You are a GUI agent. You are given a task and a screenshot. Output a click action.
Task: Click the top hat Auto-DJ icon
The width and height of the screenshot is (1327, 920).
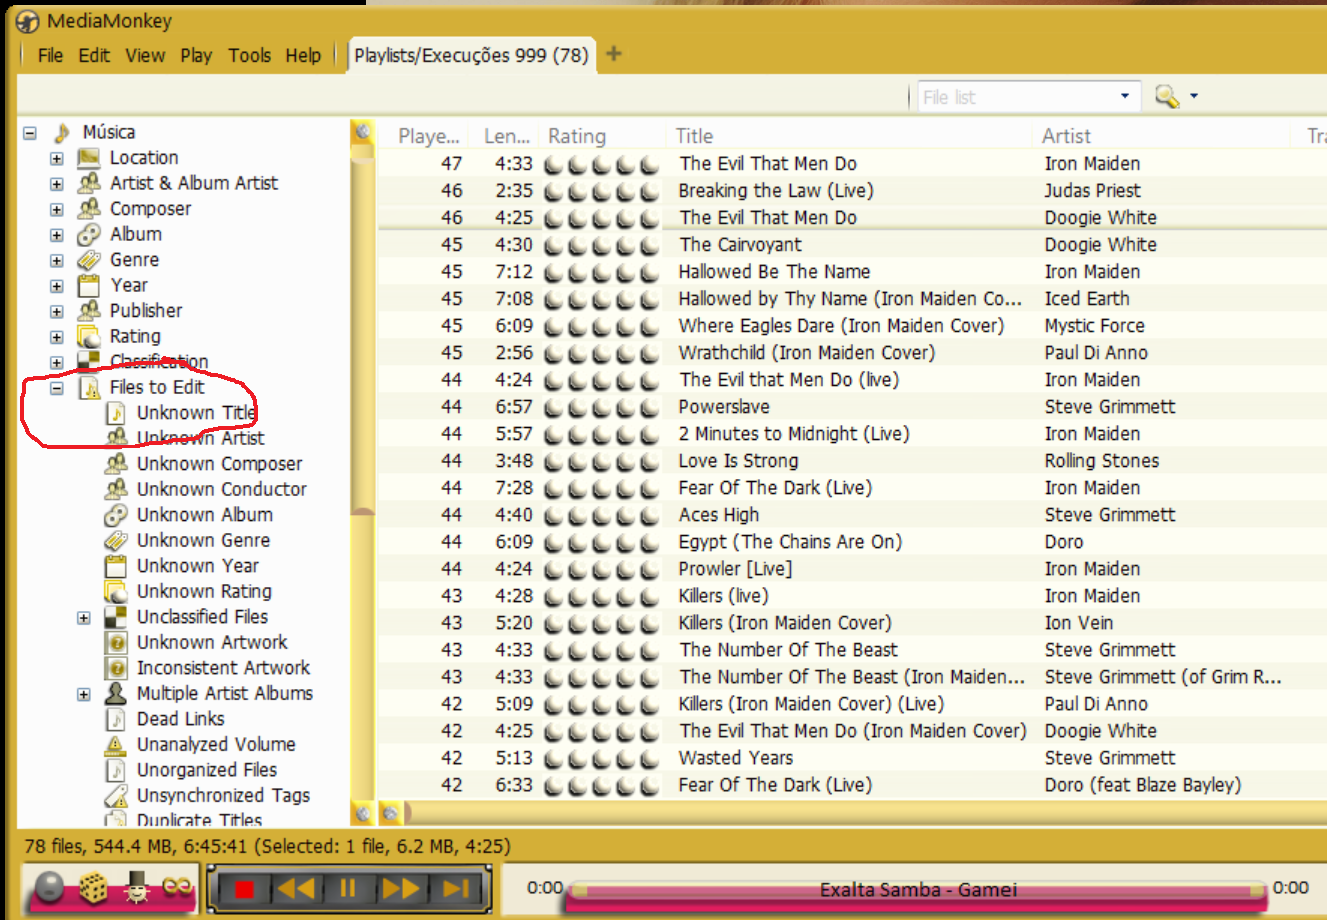(136, 888)
